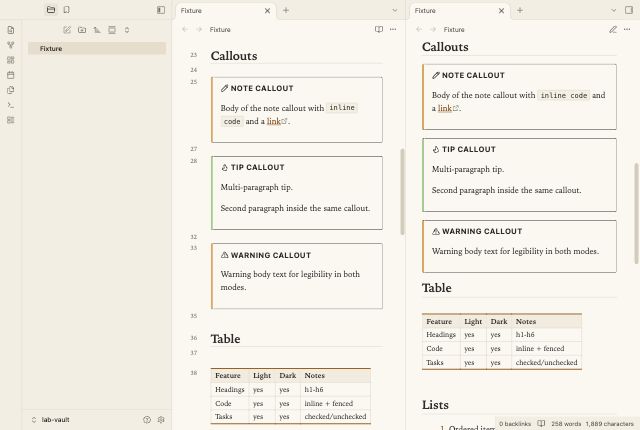Collapse the left sidebar with toggle icon

pos(161,10)
